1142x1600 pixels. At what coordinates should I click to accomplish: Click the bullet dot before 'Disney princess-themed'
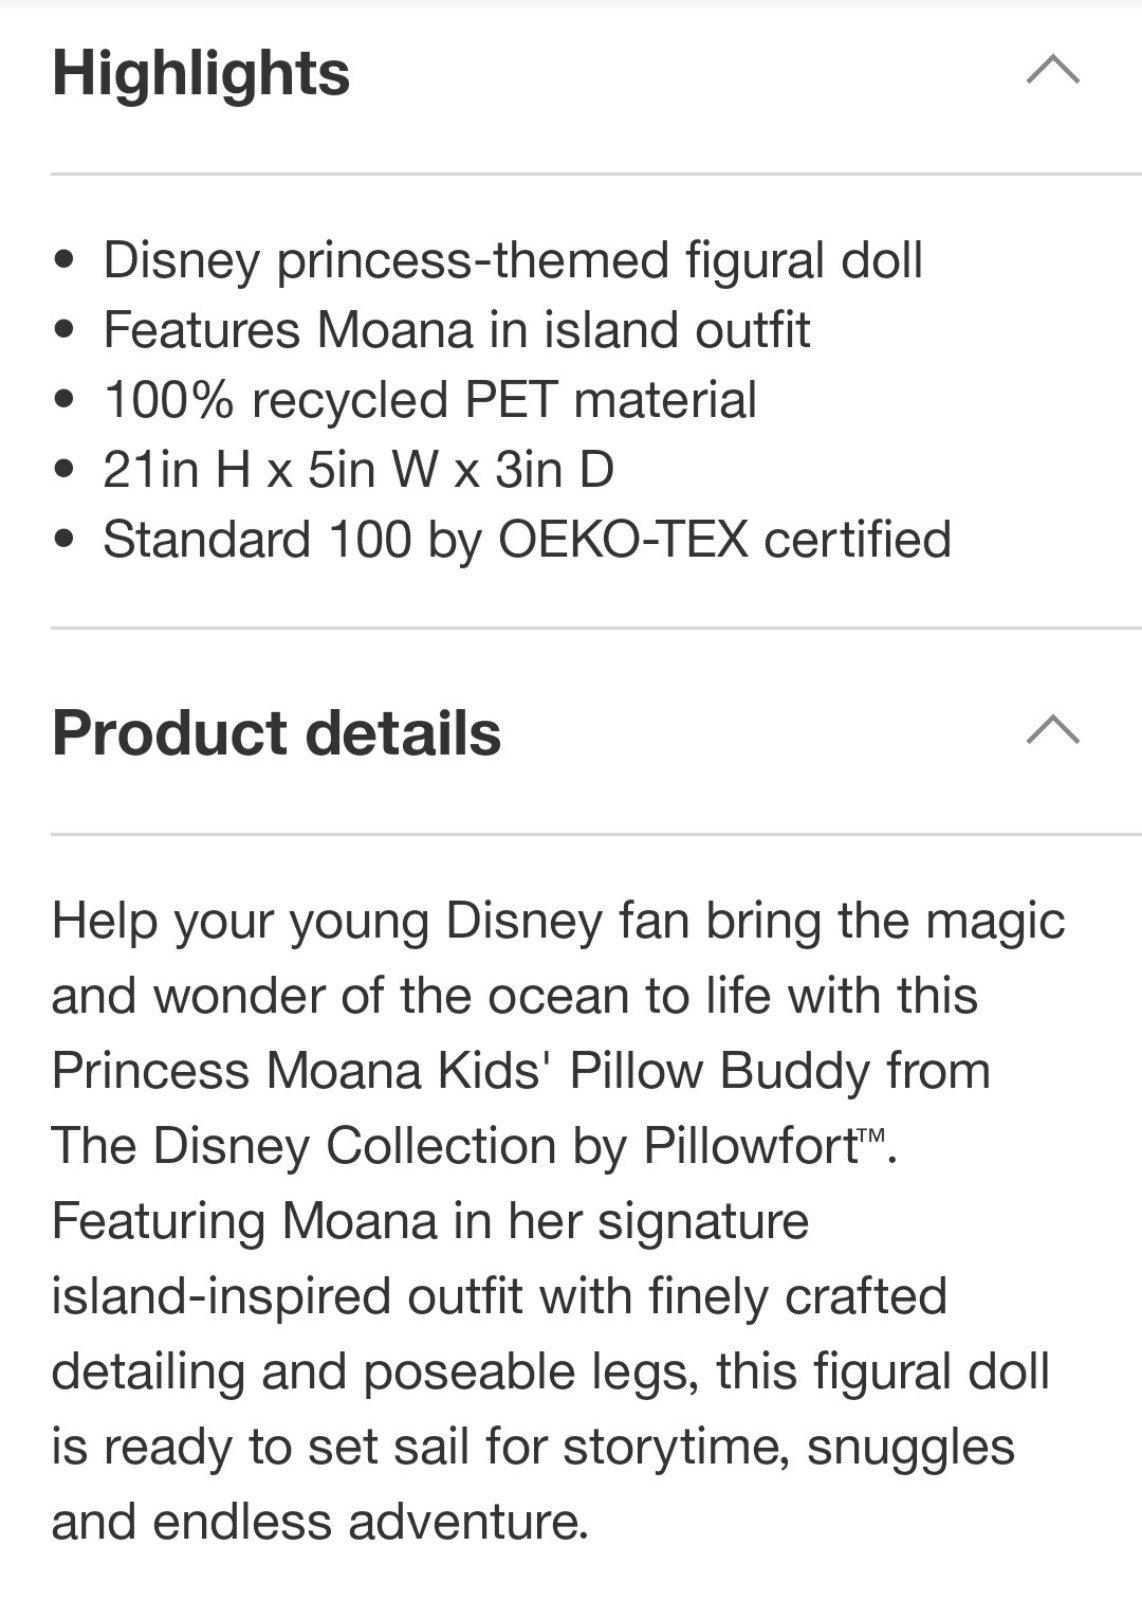pos(67,261)
